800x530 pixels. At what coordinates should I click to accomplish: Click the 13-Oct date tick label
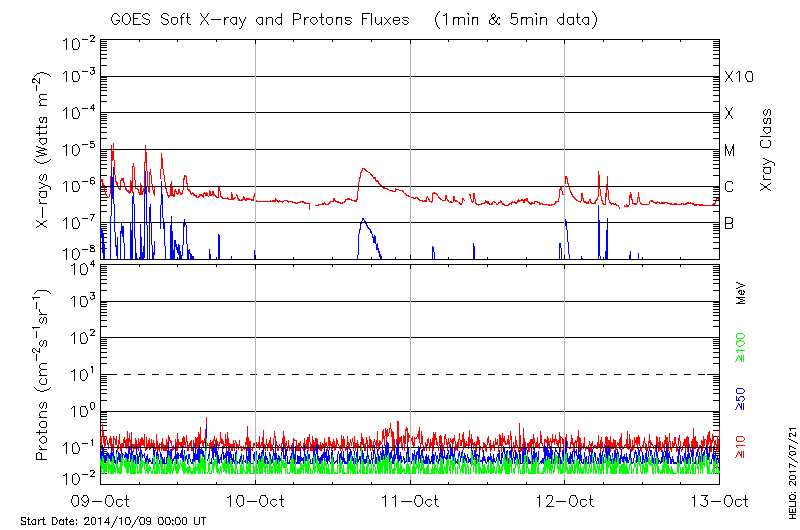[718, 501]
